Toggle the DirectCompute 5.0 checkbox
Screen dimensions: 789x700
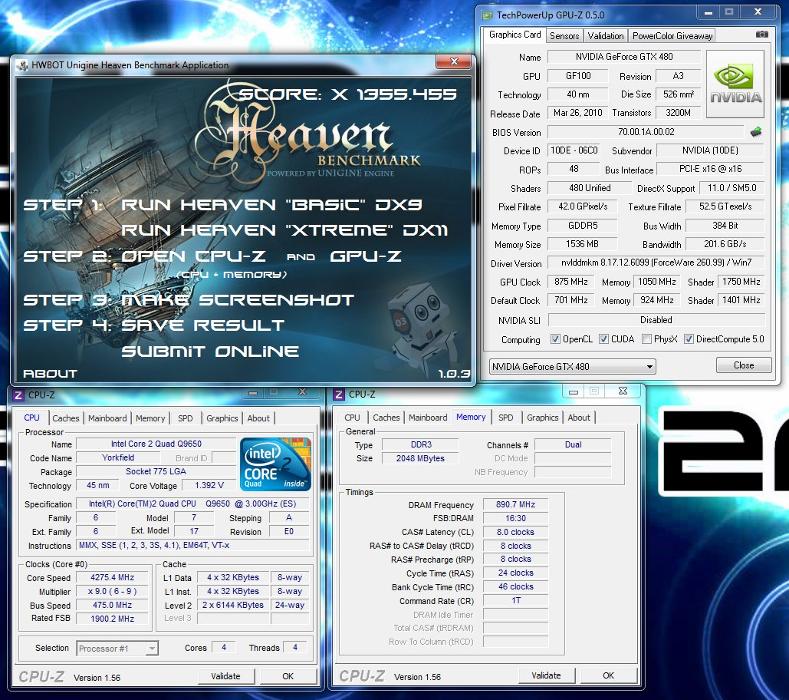[689, 339]
